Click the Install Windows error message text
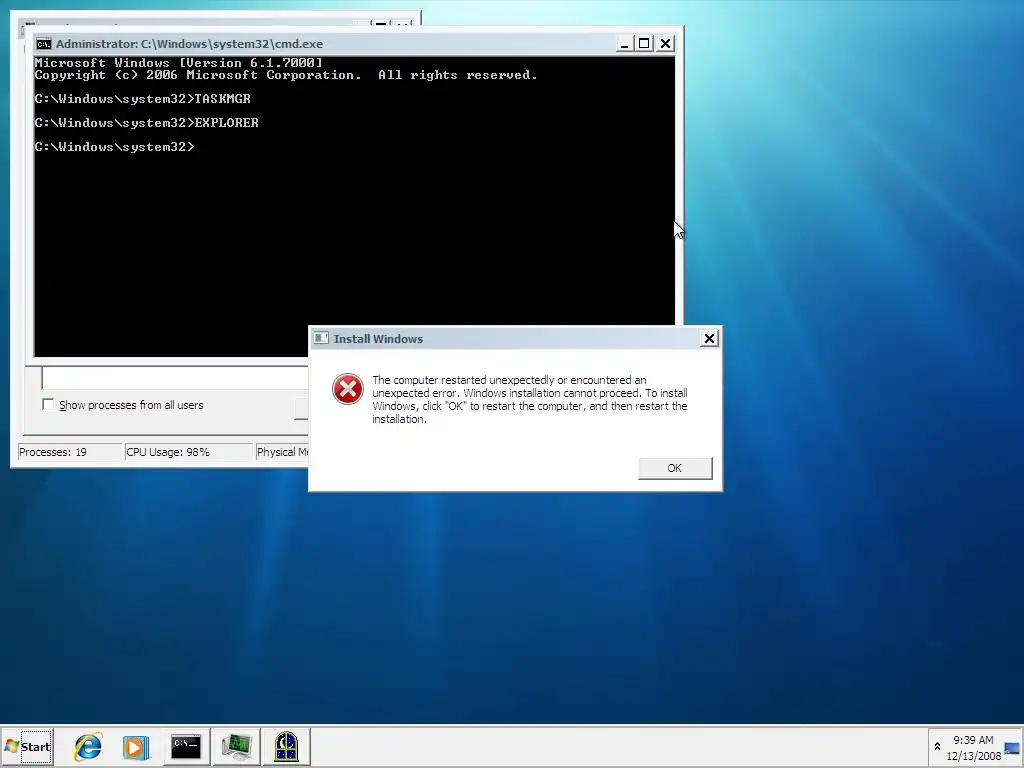Viewport: 1024px width, 768px height. [x=530, y=399]
